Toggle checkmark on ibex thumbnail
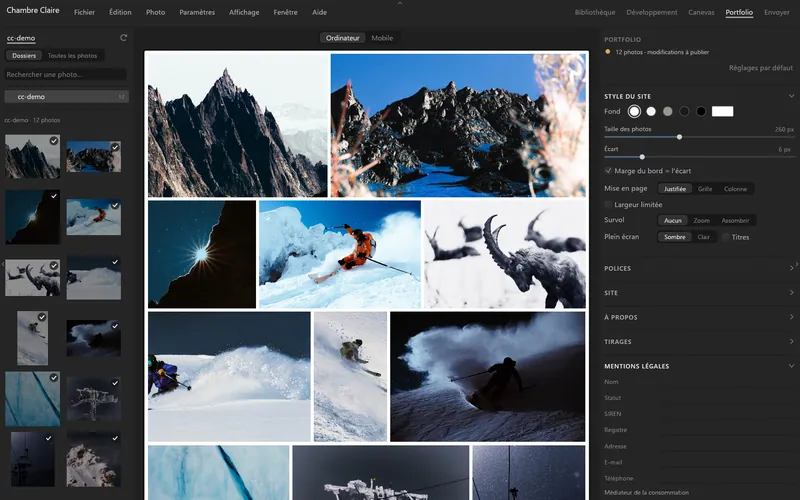 tap(54, 265)
